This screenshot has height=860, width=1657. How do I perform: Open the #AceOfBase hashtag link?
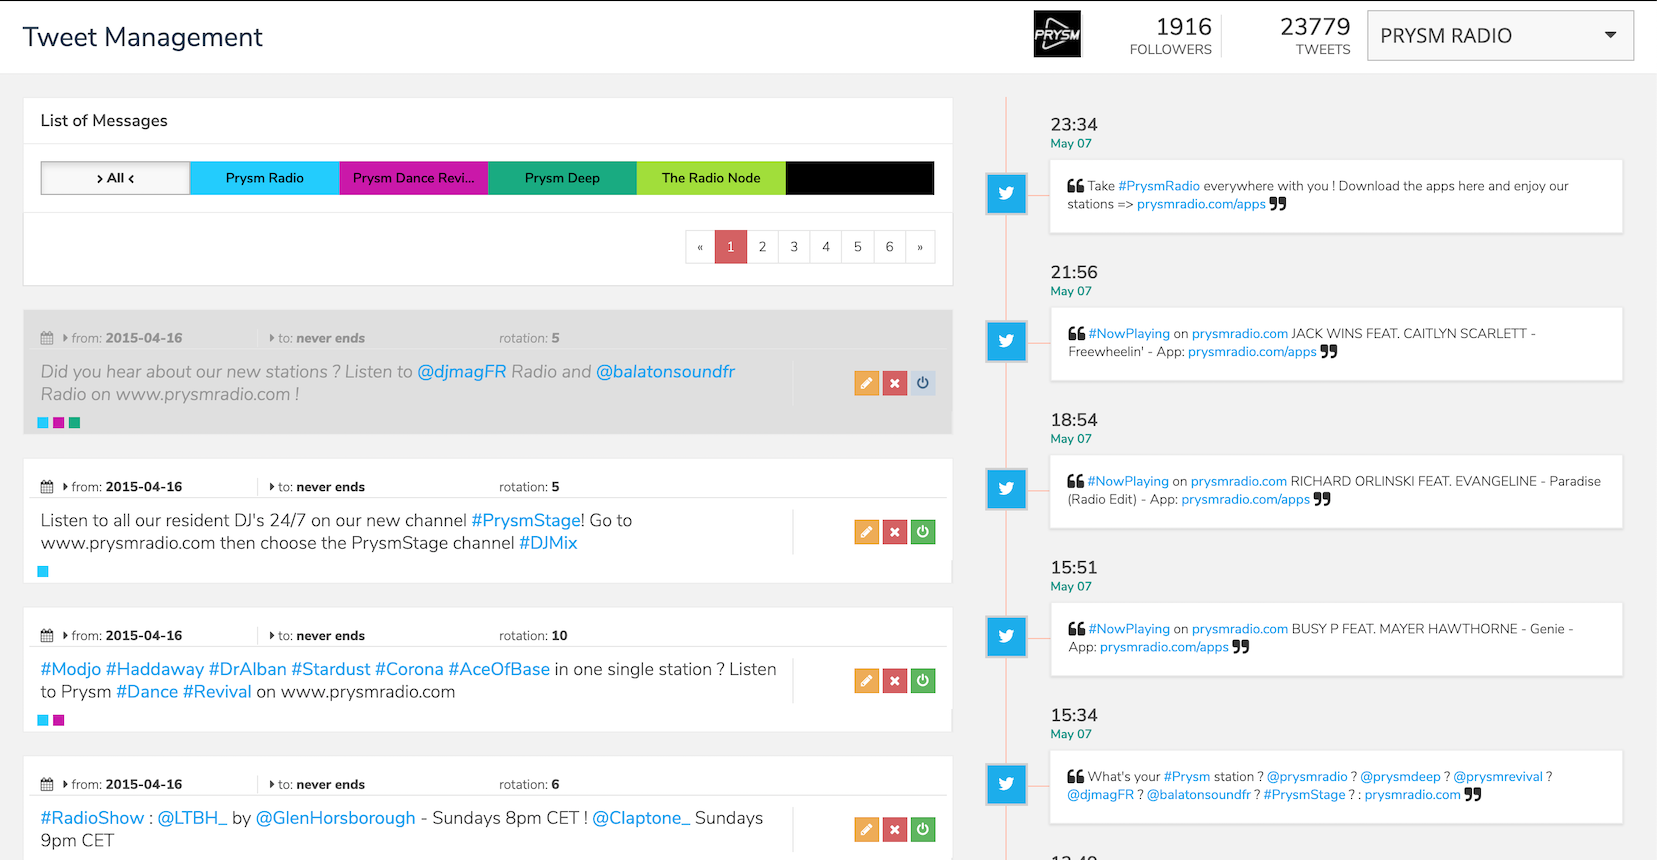point(499,669)
